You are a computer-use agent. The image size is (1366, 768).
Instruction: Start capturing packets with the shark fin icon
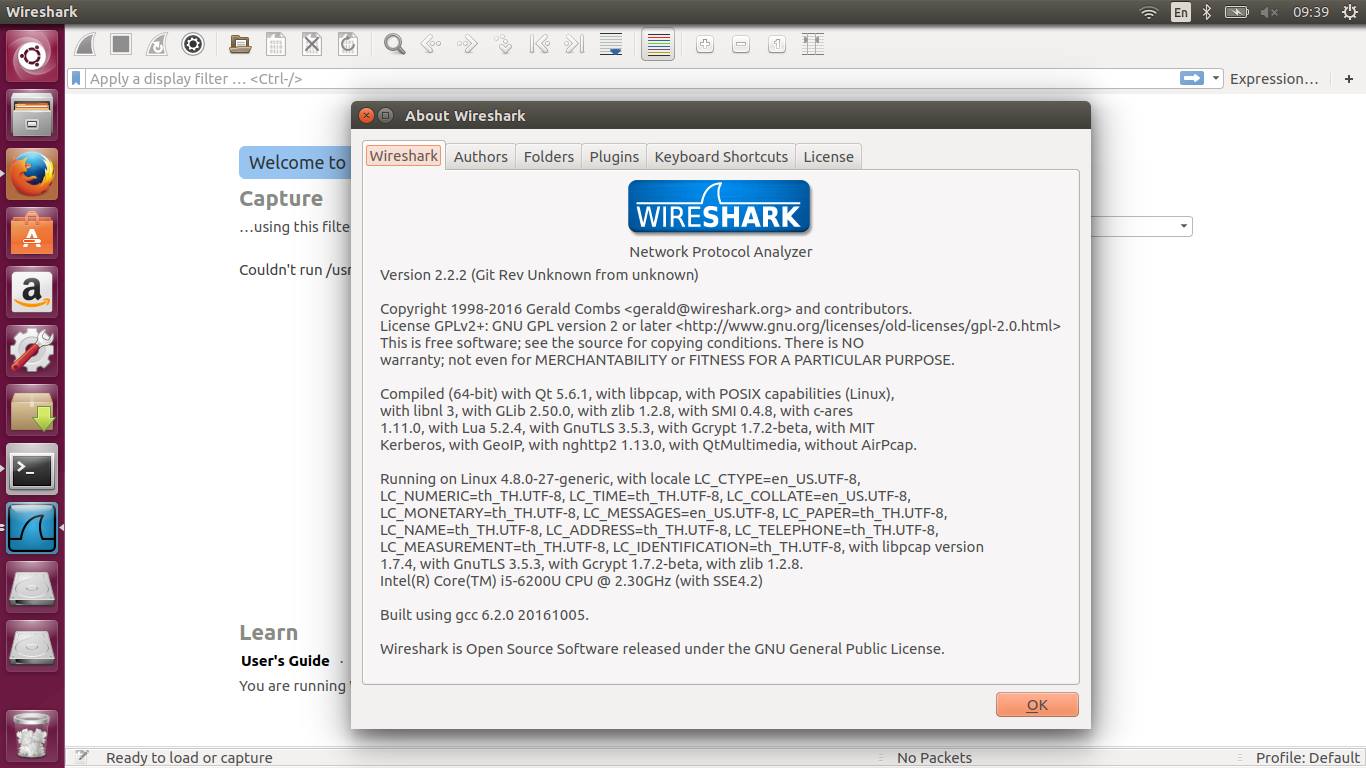point(86,44)
